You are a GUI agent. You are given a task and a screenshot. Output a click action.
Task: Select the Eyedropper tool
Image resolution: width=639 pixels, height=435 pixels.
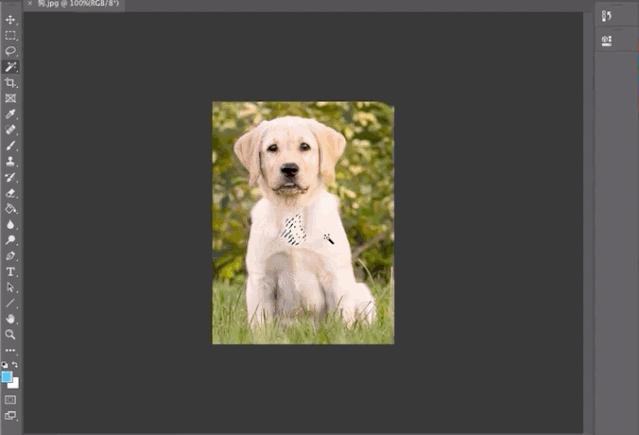click(10, 114)
